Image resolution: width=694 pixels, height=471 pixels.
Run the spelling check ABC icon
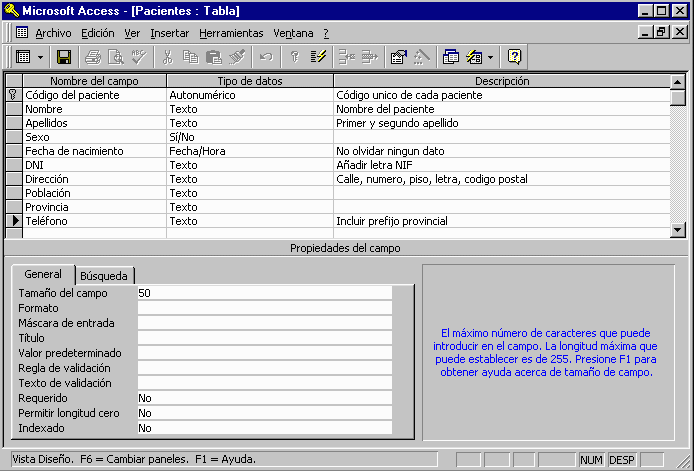(x=139, y=57)
